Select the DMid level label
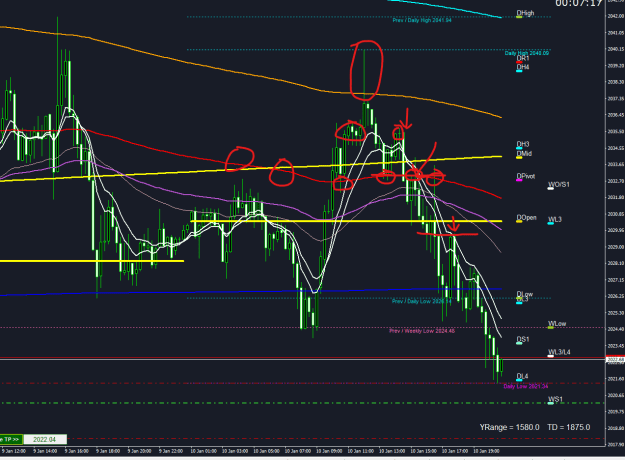The image size is (625, 460). coord(524,153)
